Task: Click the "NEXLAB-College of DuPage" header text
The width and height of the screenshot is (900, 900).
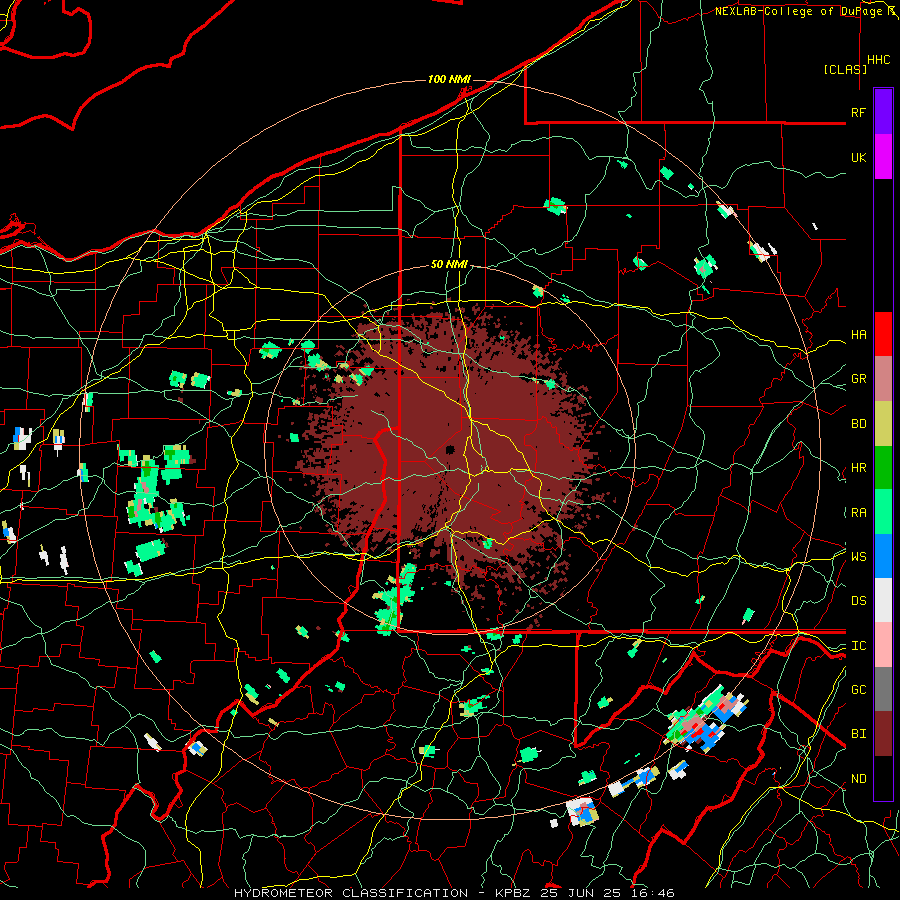Action: [800, 11]
